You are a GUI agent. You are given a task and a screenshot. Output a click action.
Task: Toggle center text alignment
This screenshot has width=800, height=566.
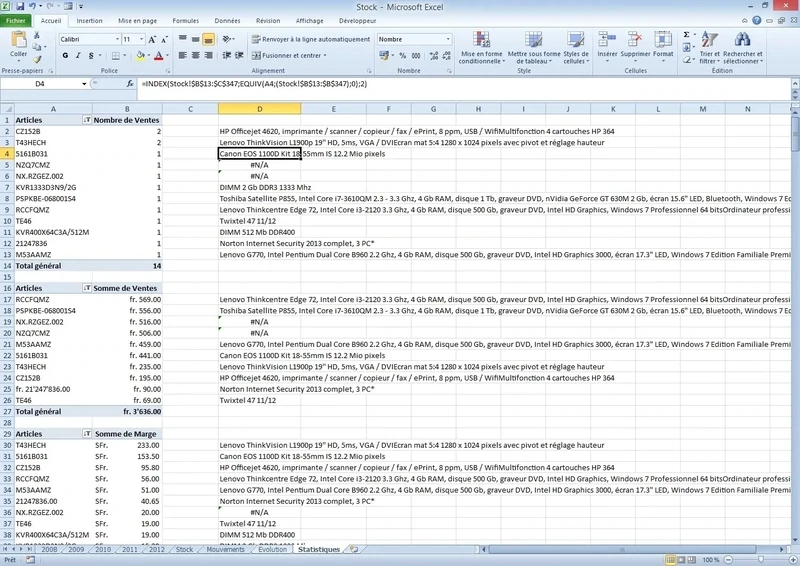[195, 55]
